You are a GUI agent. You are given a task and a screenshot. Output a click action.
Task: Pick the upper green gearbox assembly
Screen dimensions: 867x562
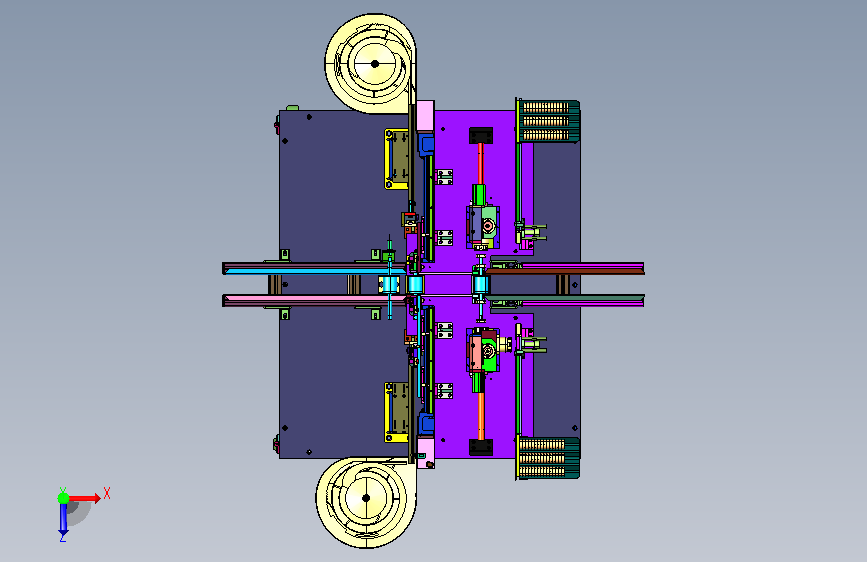(x=483, y=226)
